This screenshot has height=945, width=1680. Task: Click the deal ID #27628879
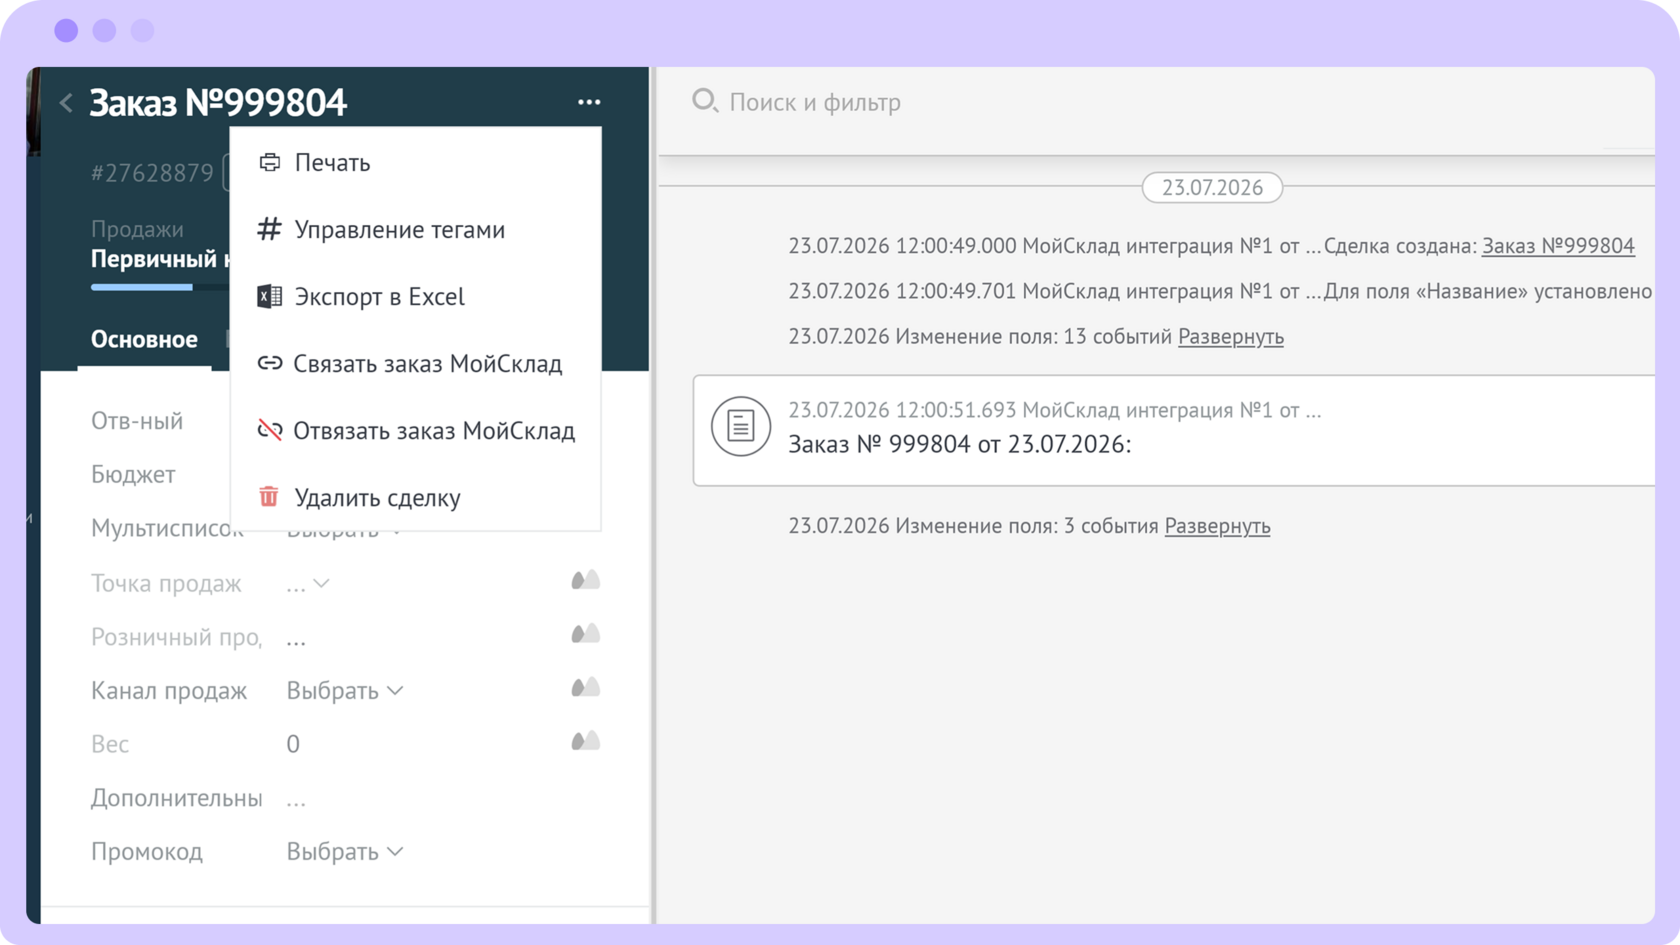152,173
